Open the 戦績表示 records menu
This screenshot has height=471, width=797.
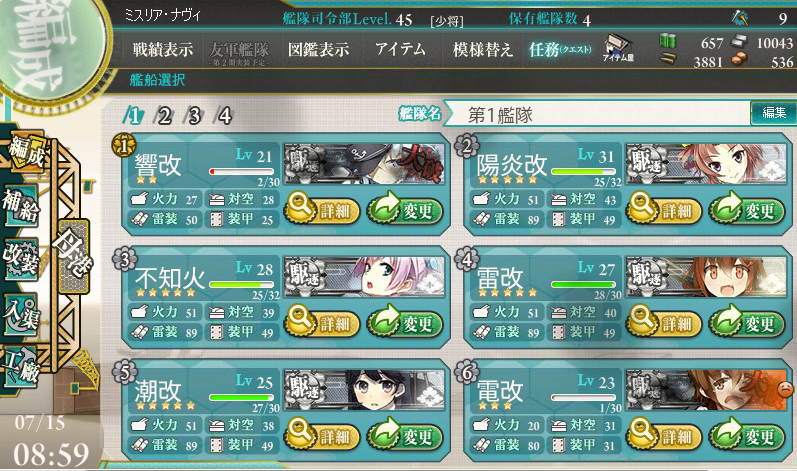(x=163, y=49)
